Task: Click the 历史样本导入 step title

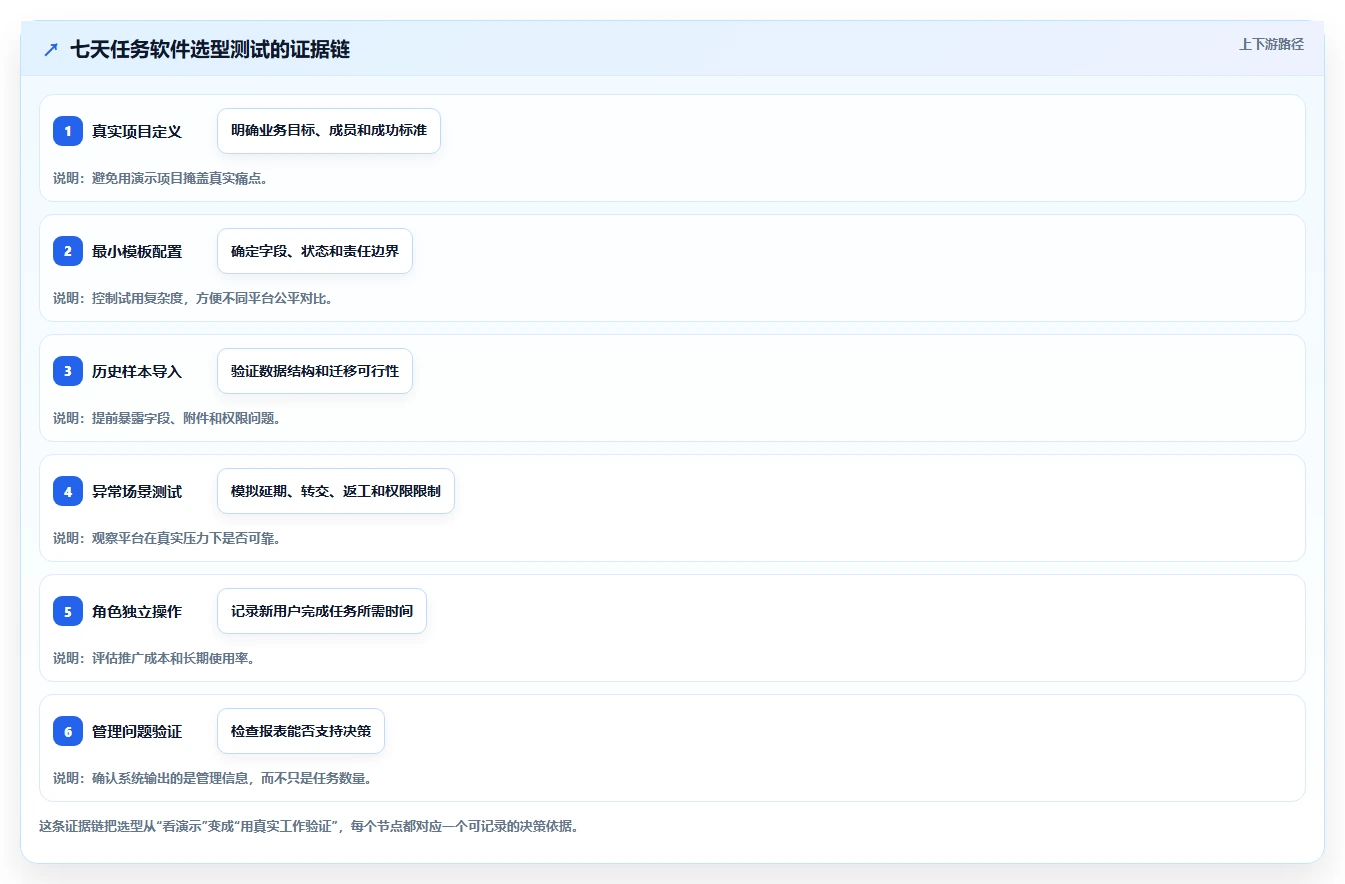Action: click(137, 371)
